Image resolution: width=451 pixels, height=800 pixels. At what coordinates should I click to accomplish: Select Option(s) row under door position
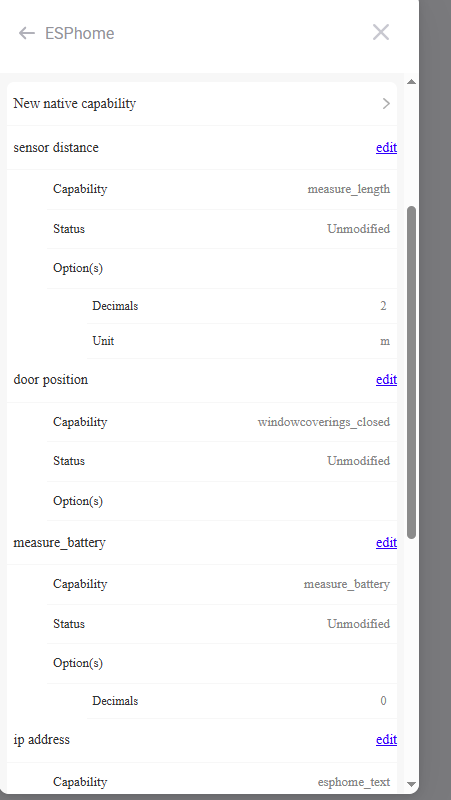(222, 501)
